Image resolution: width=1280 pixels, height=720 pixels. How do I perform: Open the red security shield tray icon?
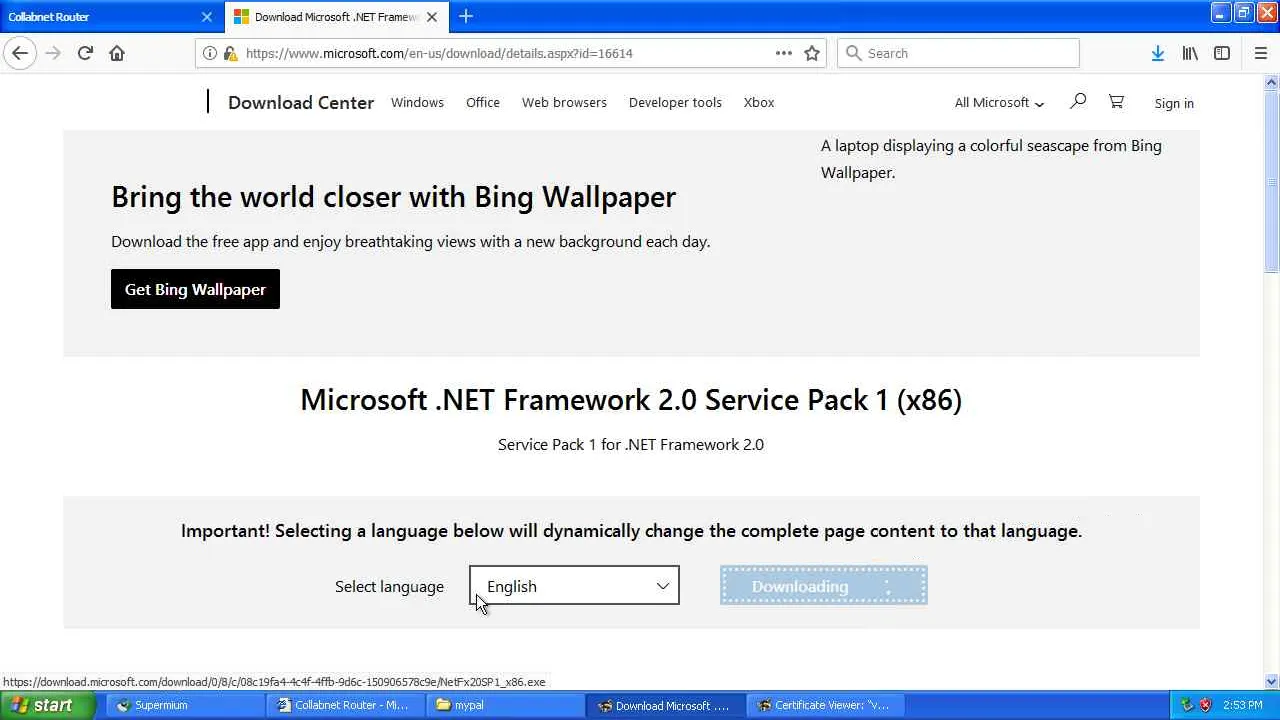(x=1205, y=705)
